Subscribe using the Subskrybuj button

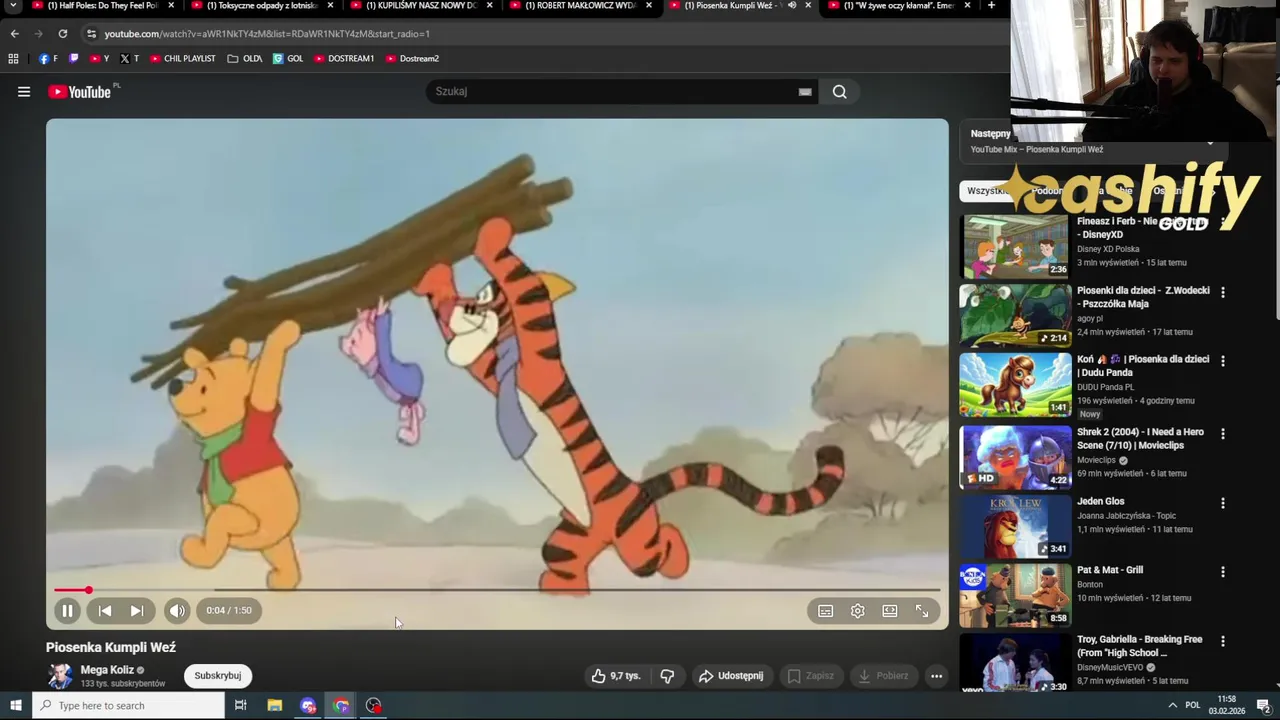pyautogui.click(x=218, y=676)
